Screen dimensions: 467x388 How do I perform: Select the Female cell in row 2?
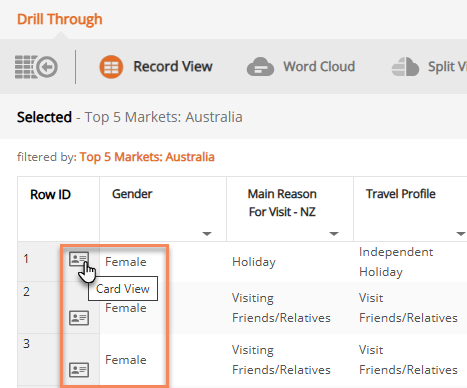(126, 308)
